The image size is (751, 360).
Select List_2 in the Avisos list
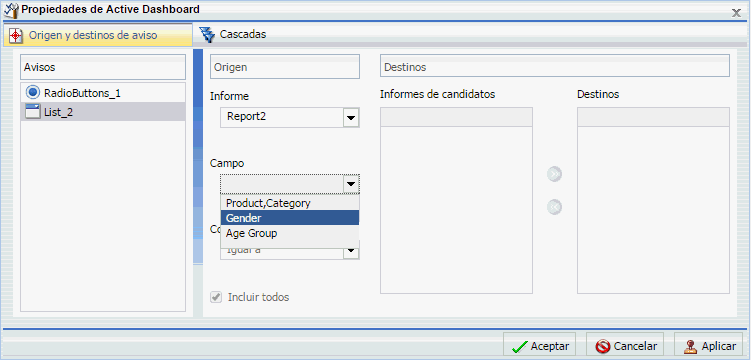[x=103, y=112]
